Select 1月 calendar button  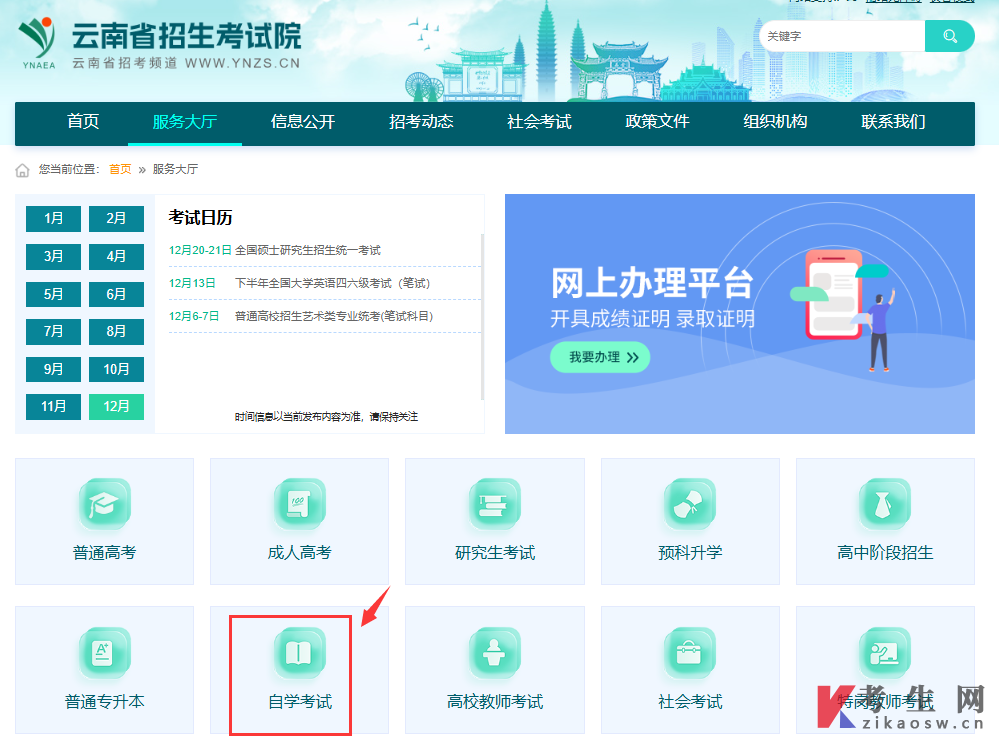click(54, 218)
